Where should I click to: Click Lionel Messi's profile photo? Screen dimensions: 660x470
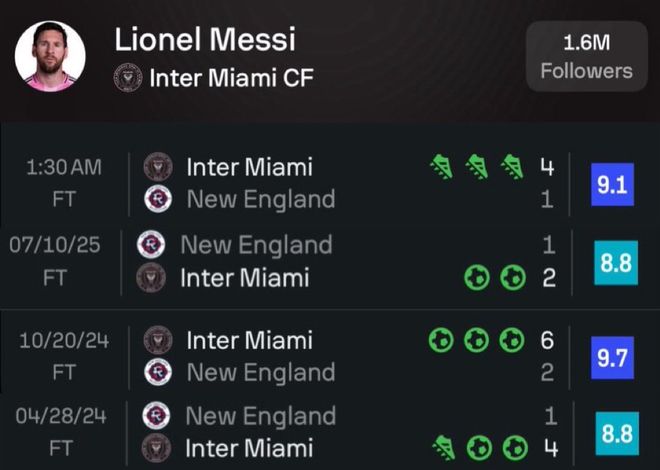[x=50, y=56]
